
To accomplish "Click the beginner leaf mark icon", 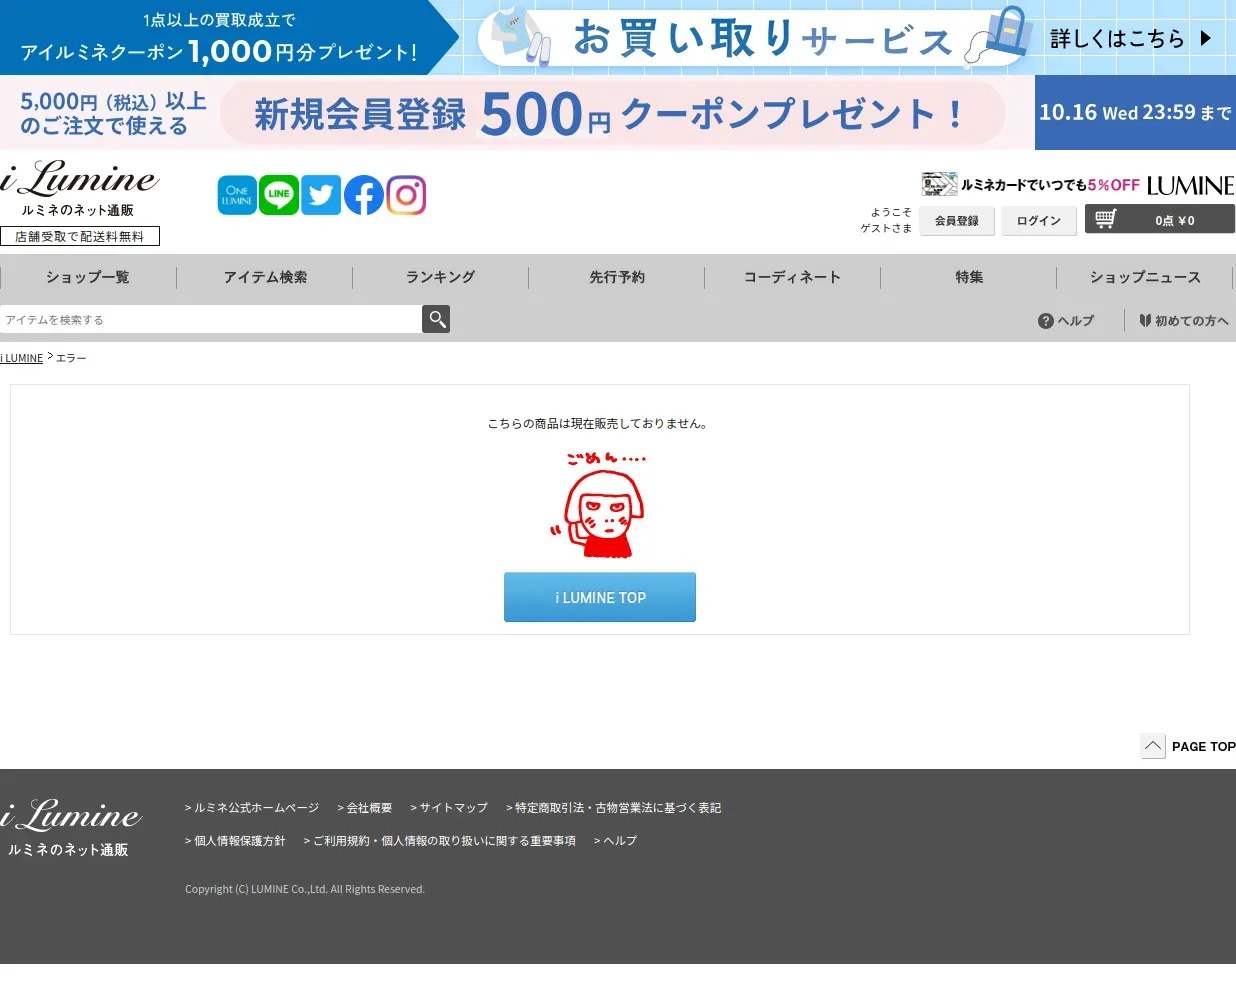I will 1145,321.
